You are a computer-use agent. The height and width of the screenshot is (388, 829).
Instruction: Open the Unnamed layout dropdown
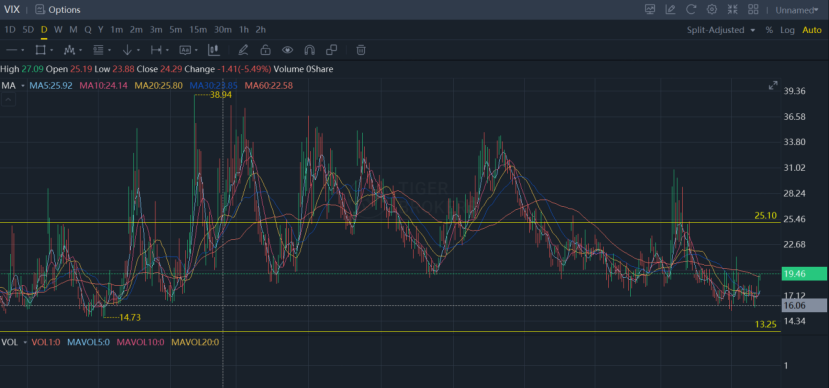point(797,10)
